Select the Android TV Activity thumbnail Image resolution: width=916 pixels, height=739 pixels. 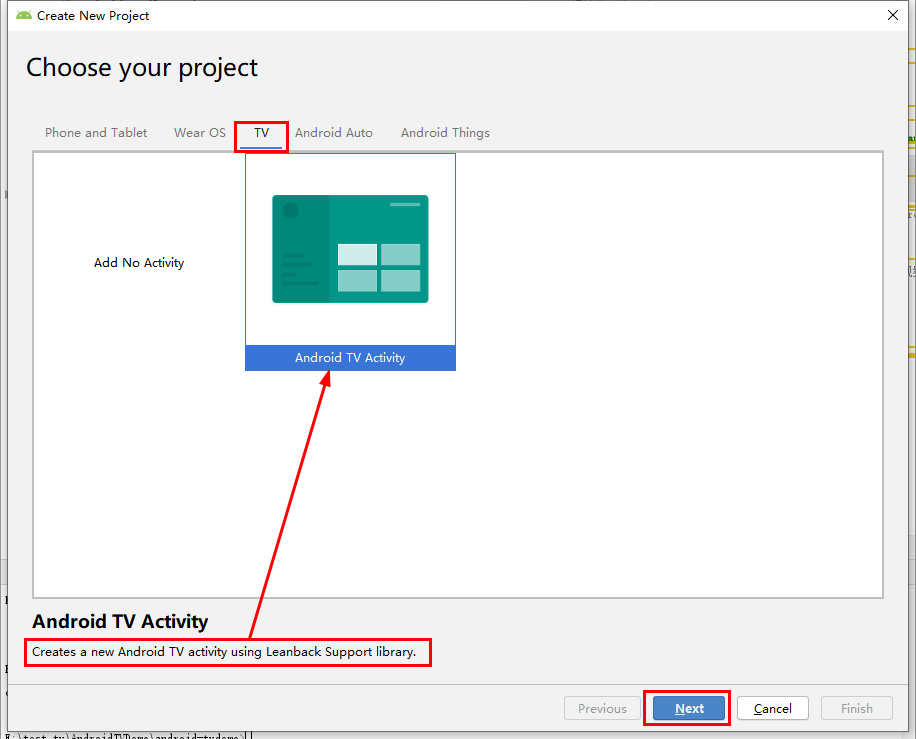click(x=350, y=249)
